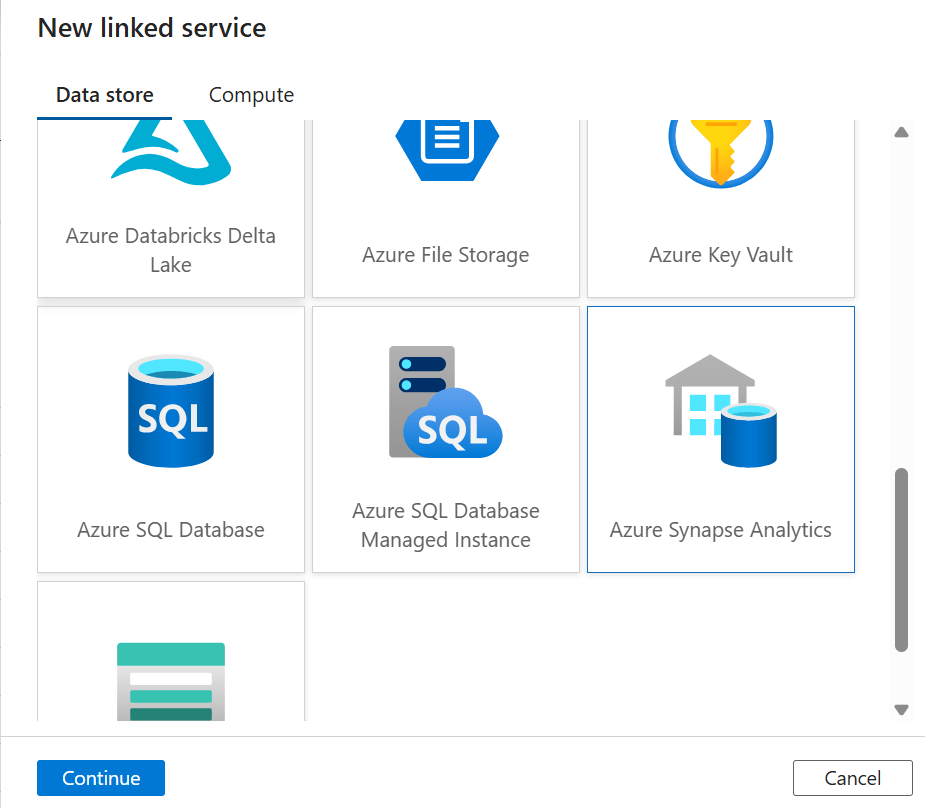Click the scrollbar down arrow
Viewport: 925px width, 808px height.
(901, 709)
